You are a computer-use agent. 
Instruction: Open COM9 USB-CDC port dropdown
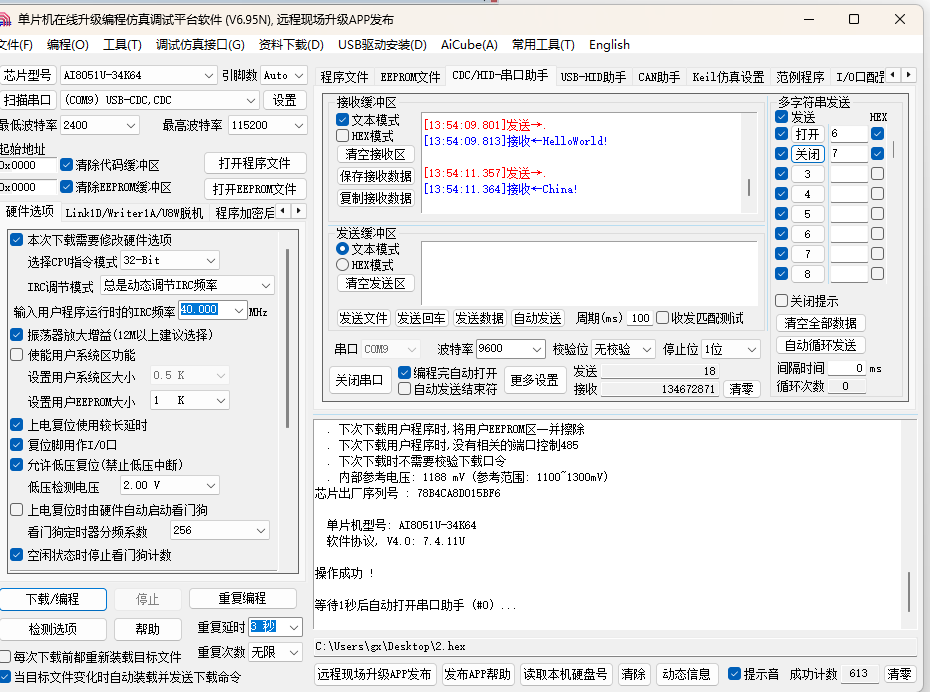(251, 100)
